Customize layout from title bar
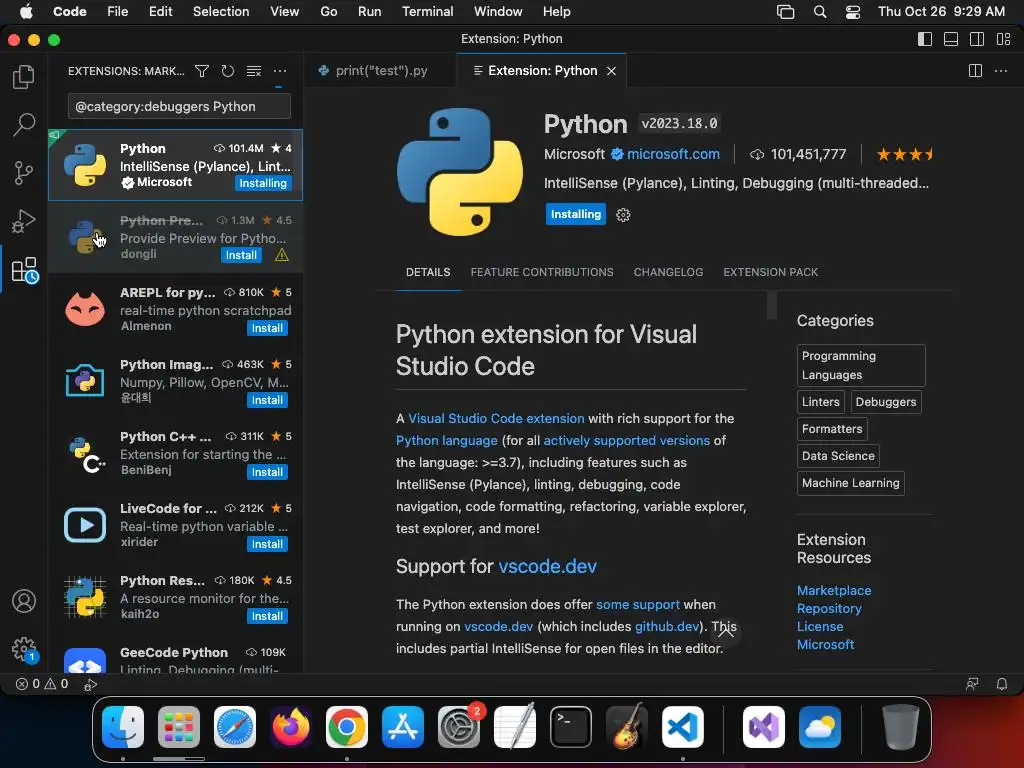This screenshot has width=1024, height=768. click(1004, 39)
